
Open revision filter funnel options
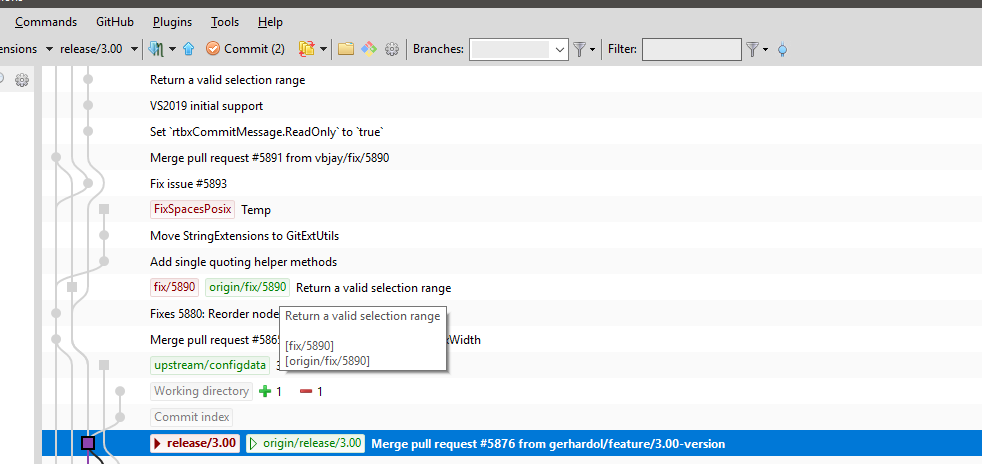click(757, 49)
